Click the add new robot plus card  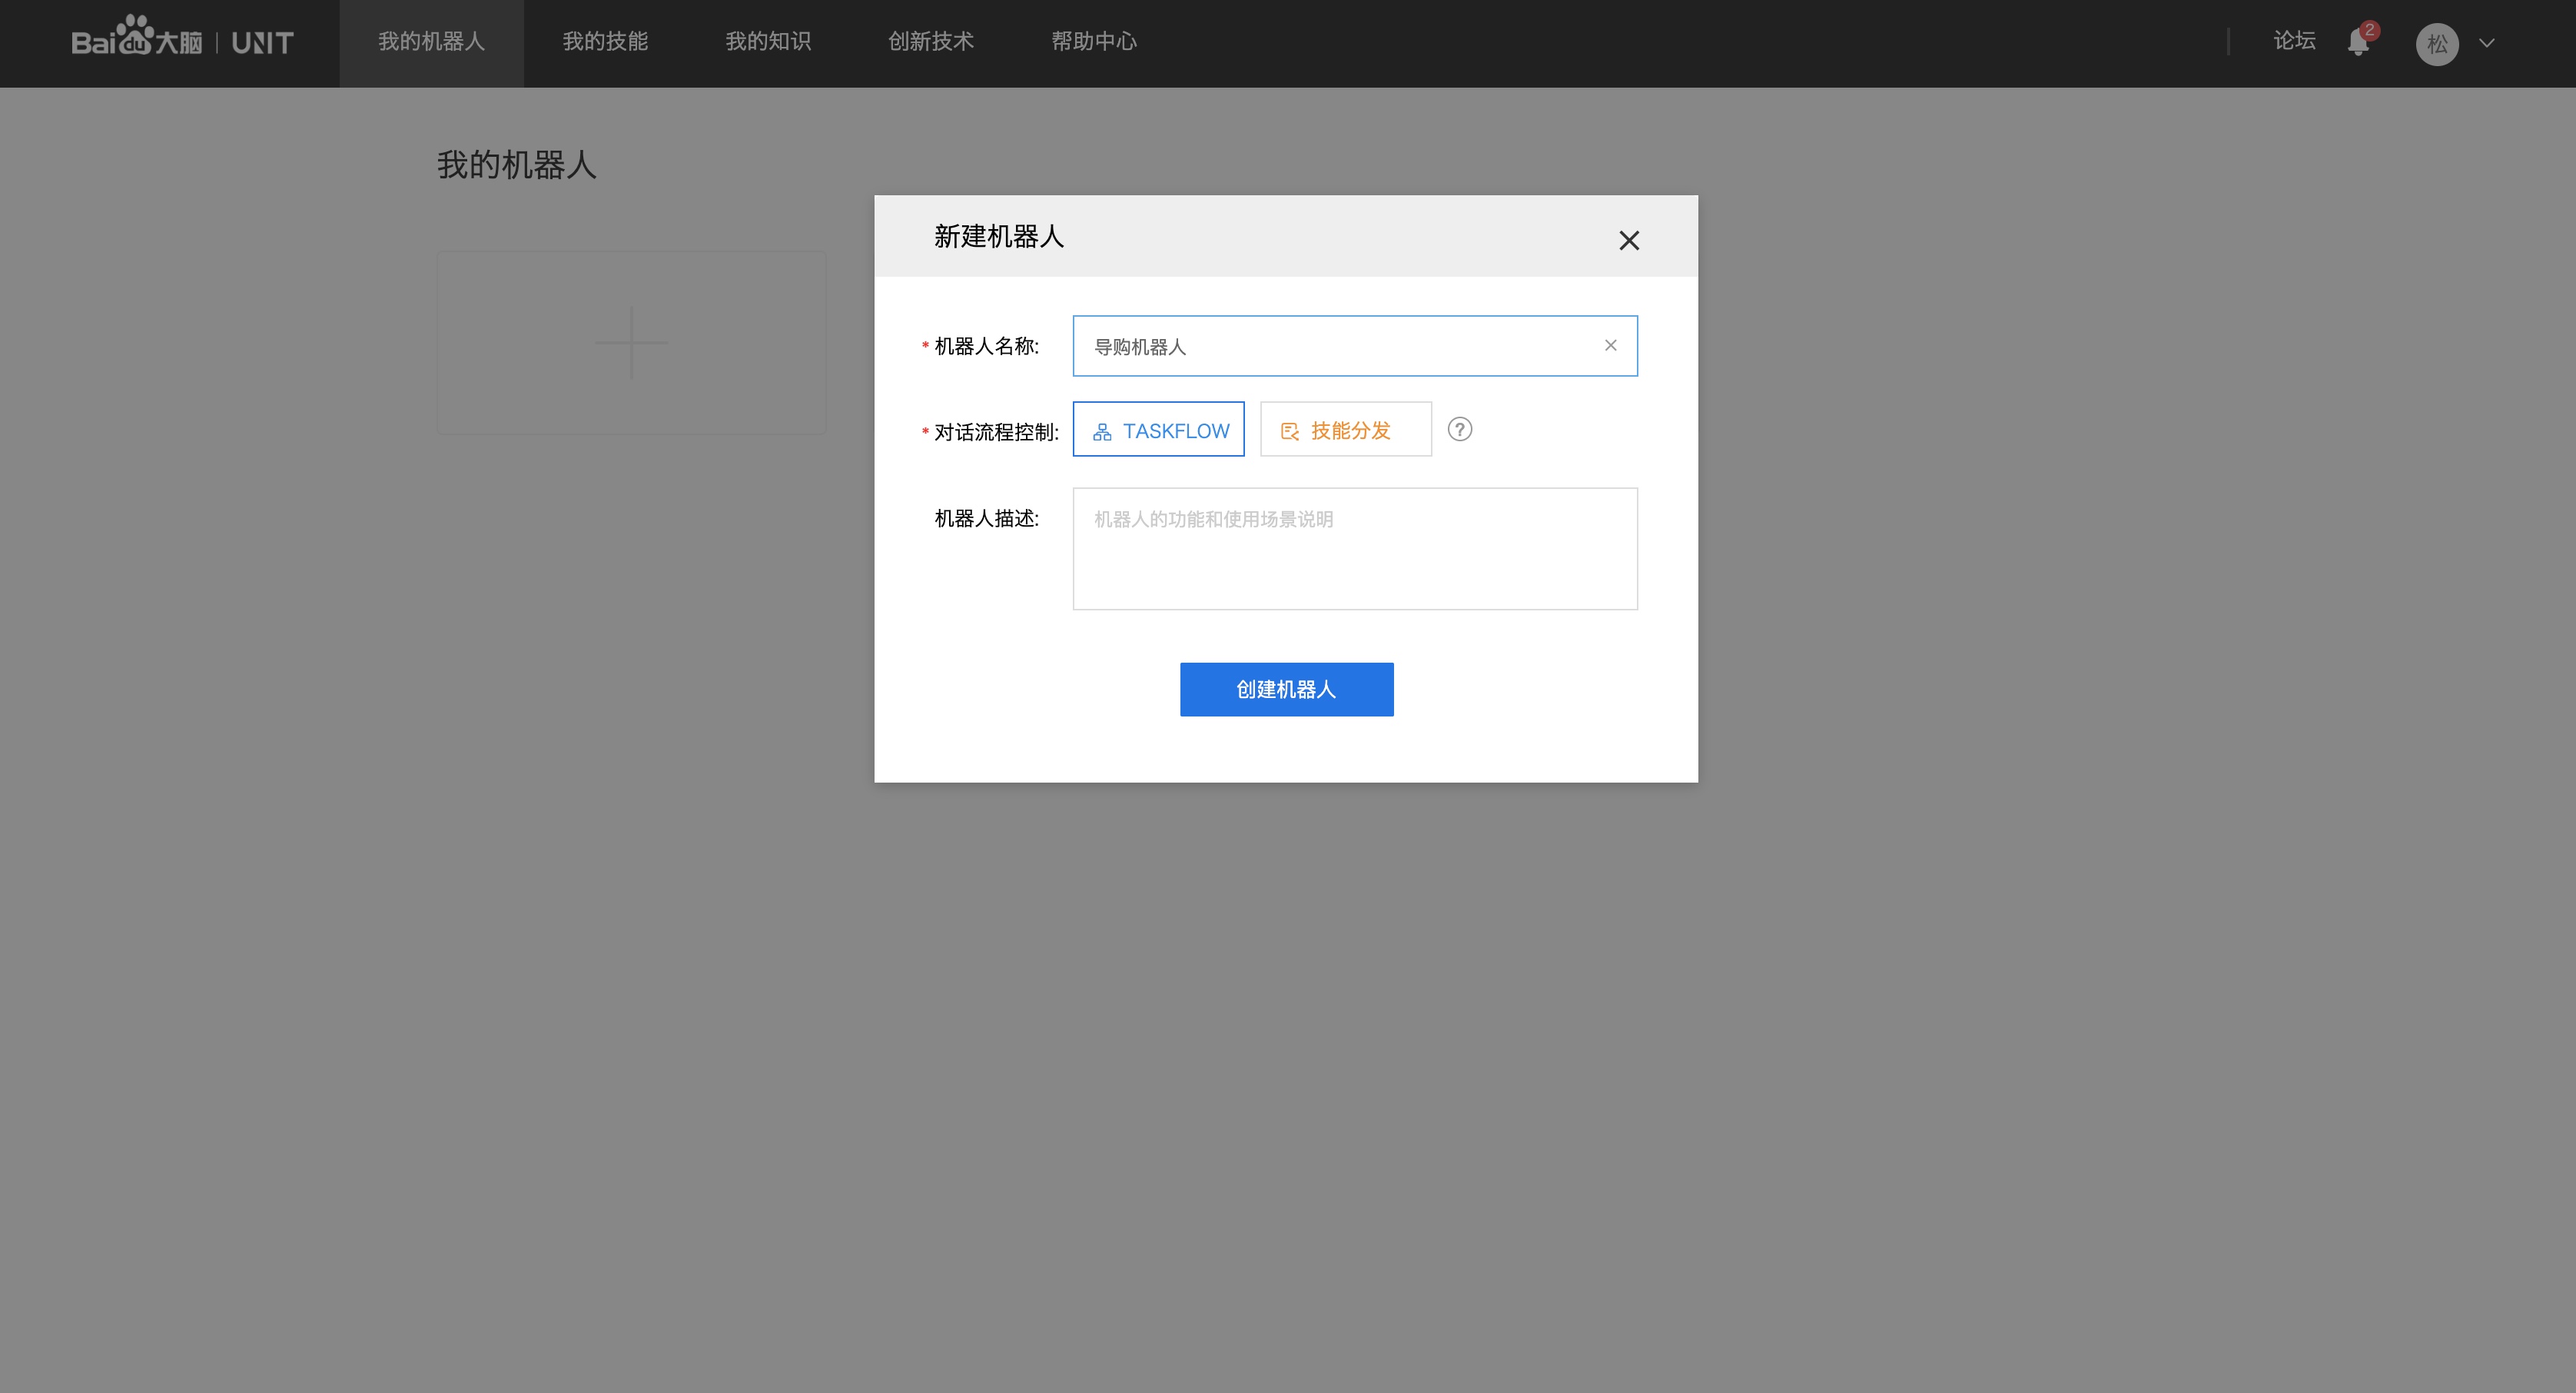[631, 343]
